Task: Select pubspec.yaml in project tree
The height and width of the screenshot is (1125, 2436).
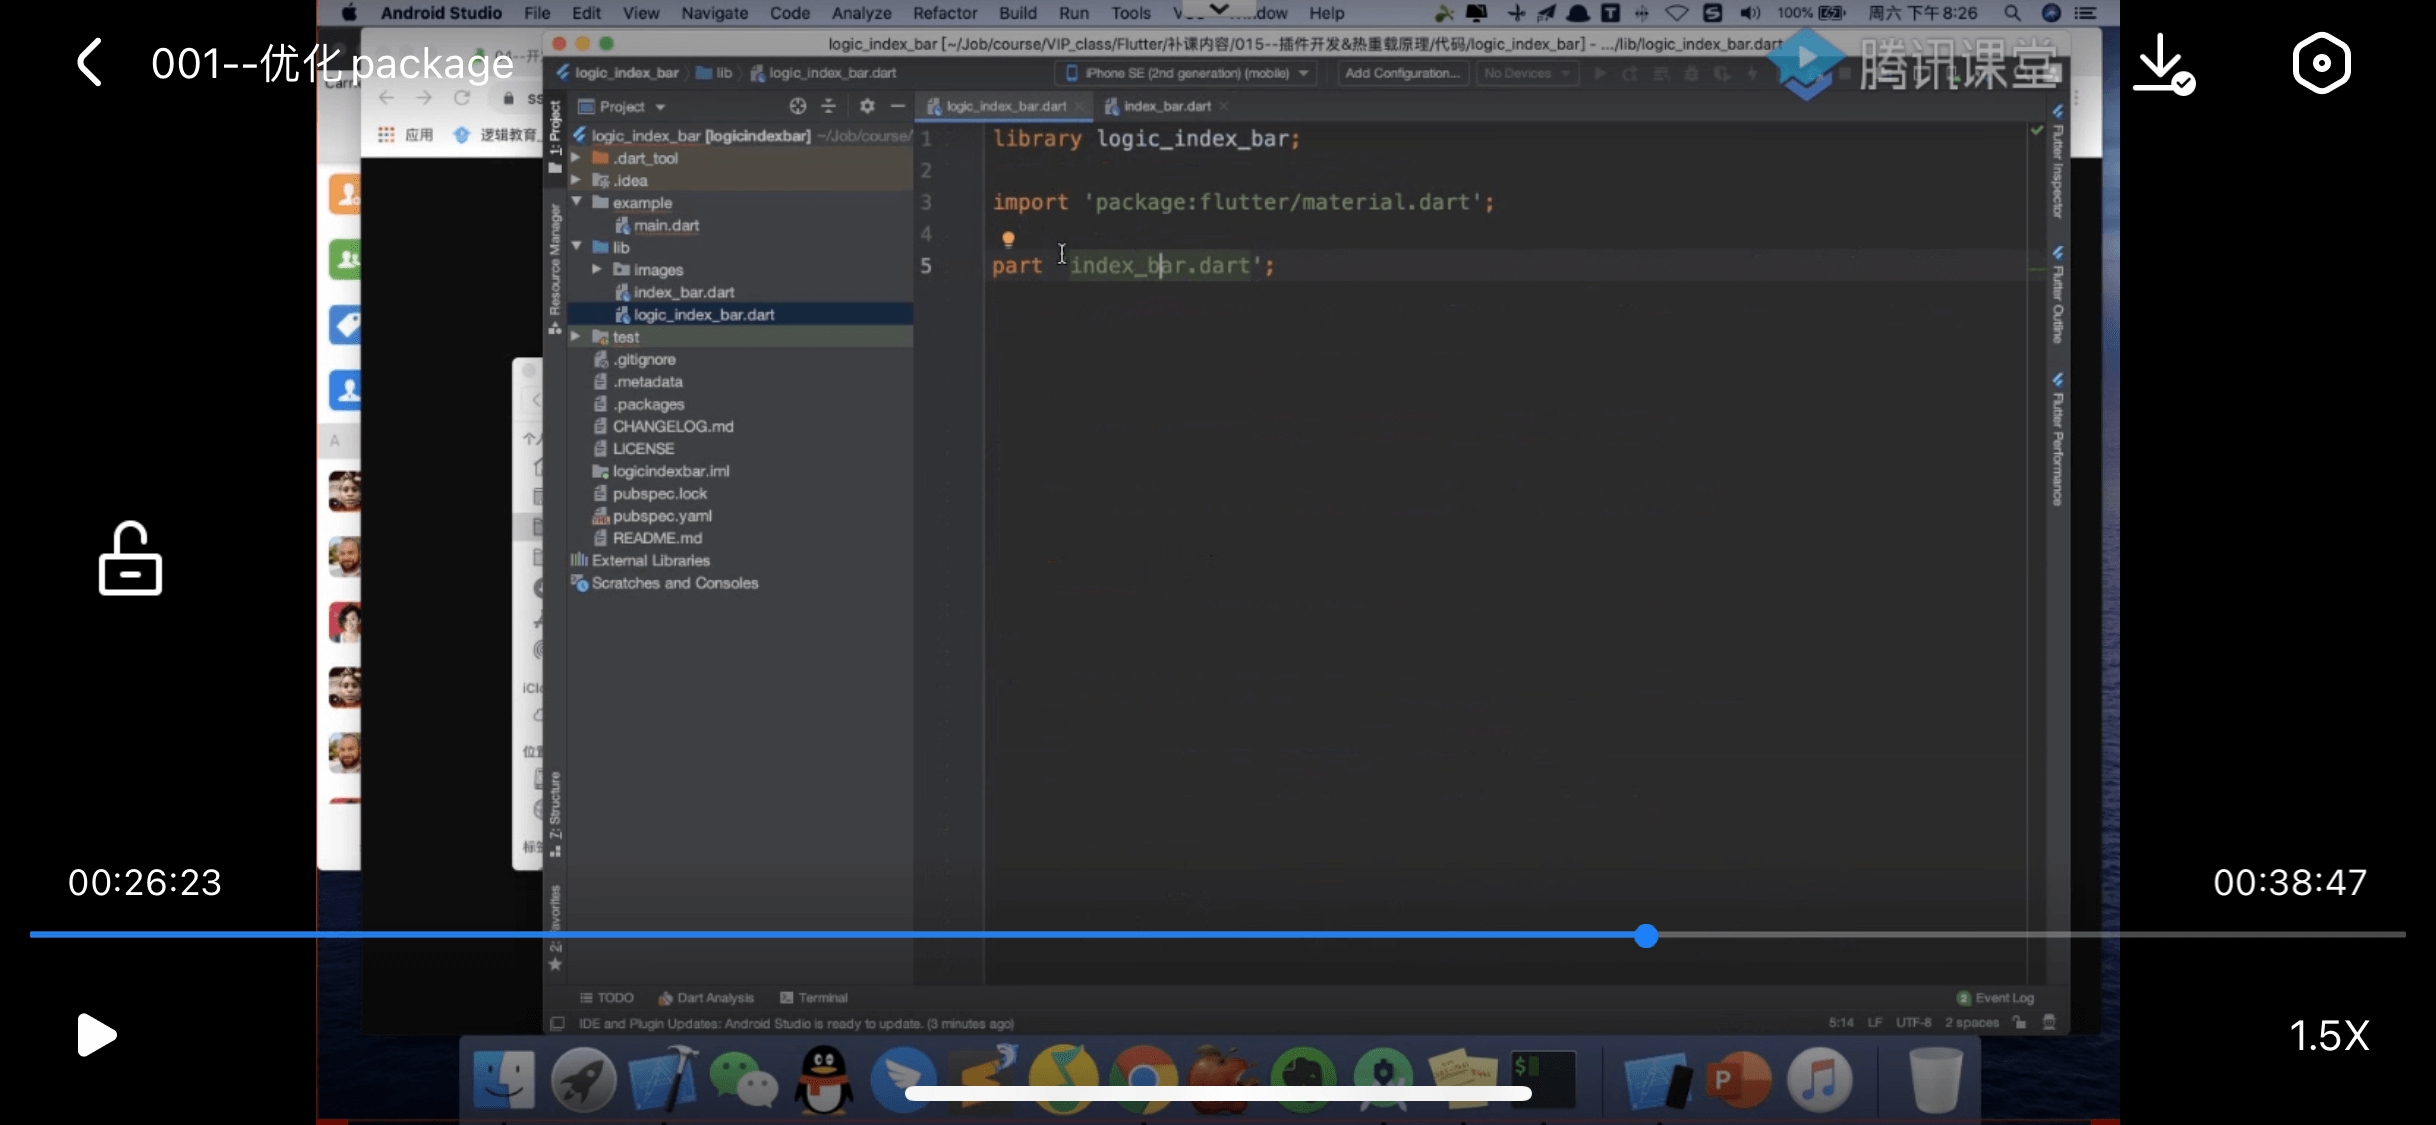Action: click(x=661, y=516)
